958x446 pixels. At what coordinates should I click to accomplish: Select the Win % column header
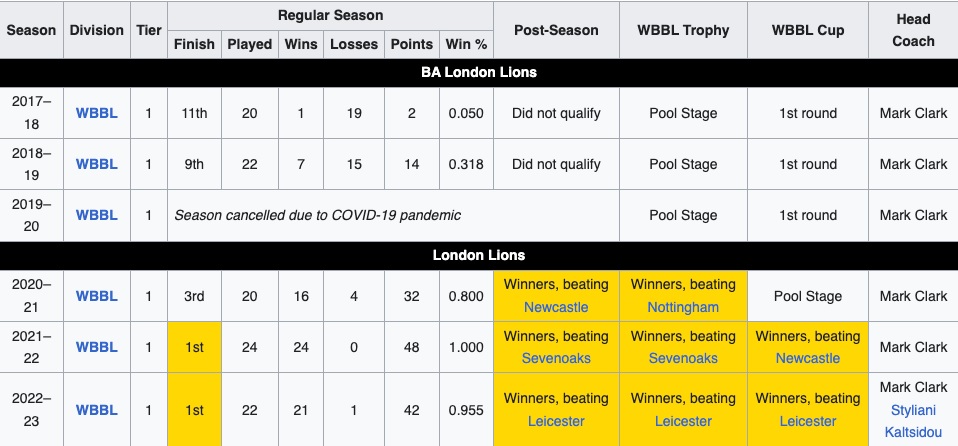(466, 45)
